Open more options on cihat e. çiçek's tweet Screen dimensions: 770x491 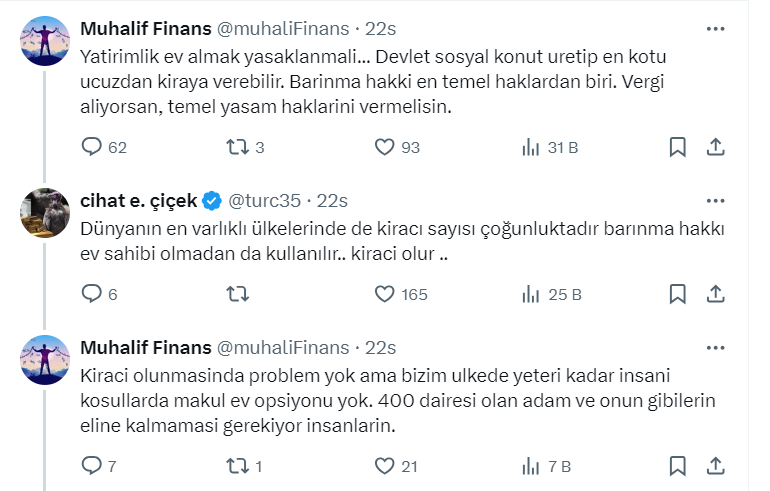tap(715, 201)
